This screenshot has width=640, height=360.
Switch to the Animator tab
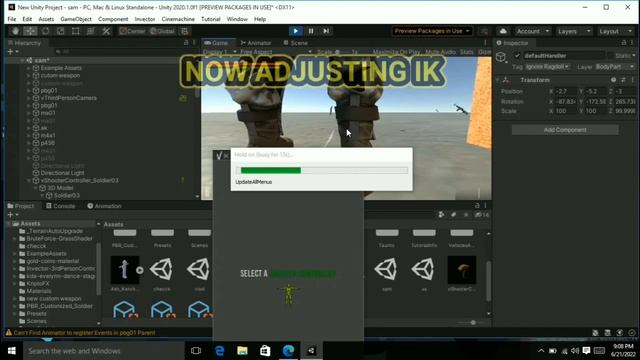[256, 43]
